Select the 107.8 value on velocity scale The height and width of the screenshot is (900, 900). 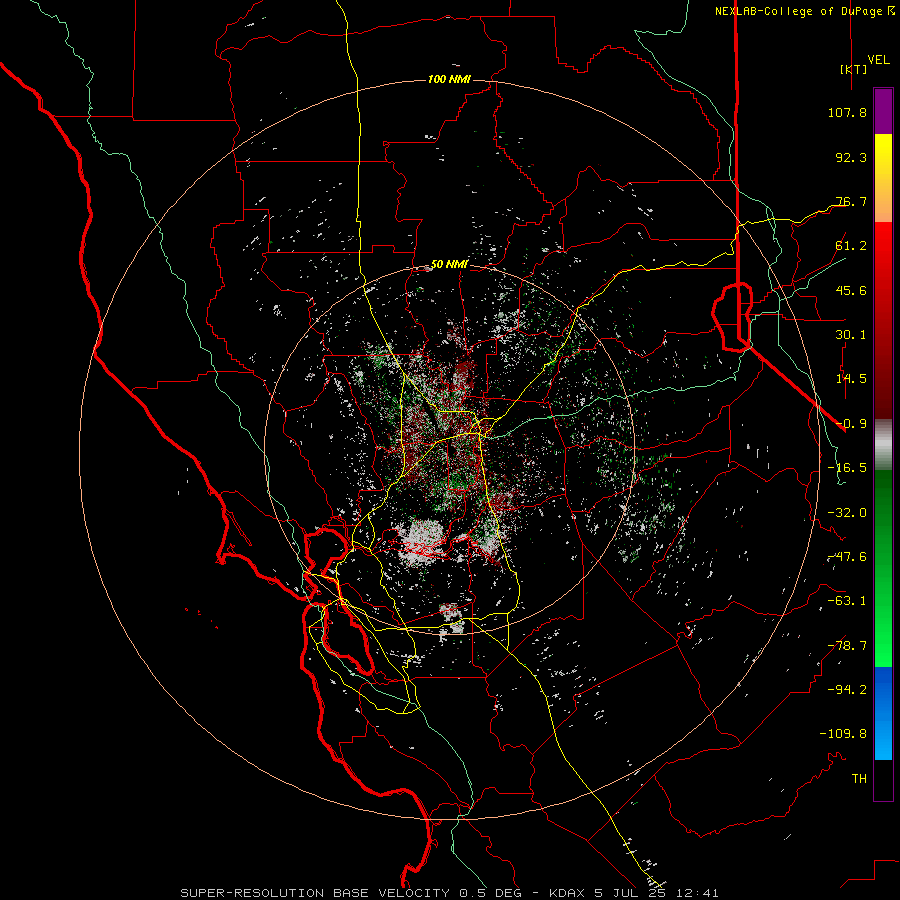coord(847,112)
